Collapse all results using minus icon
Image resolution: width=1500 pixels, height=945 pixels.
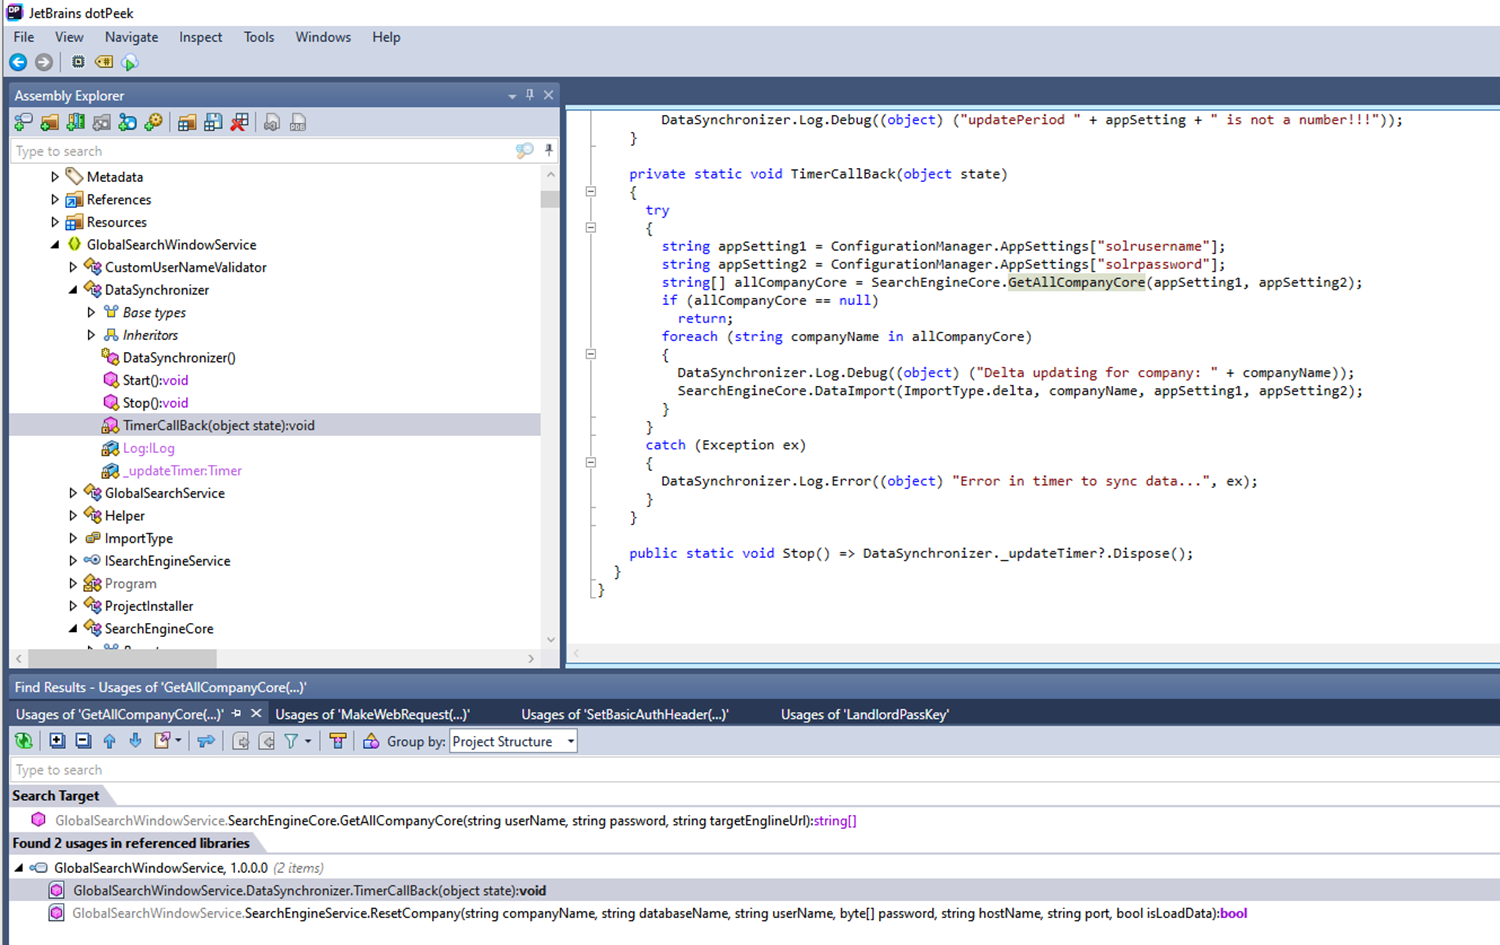[83, 741]
